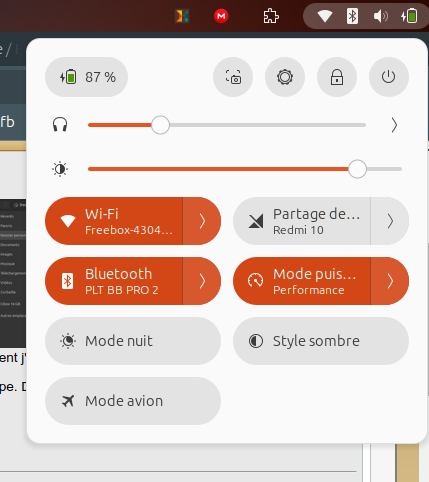
Task: Set volume slider track position
Action: click(227, 125)
